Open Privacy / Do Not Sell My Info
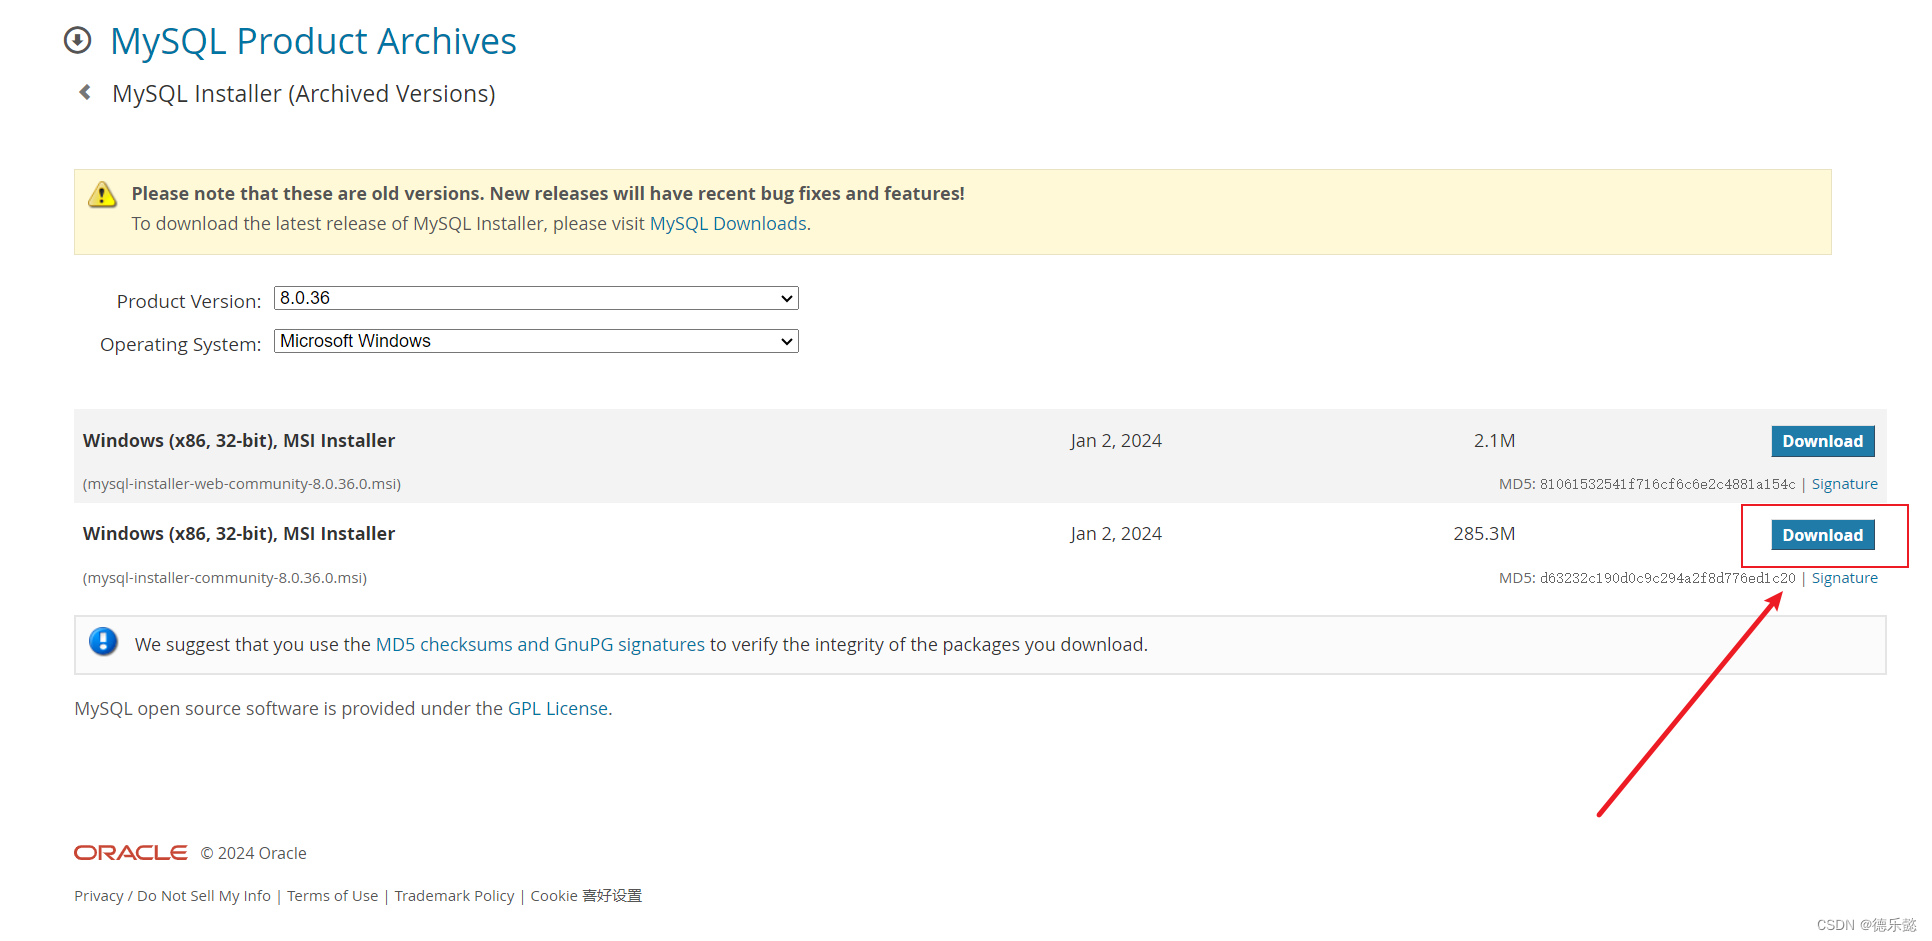The width and height of the screenshot is (1932, 941). (x=172, y=896)
